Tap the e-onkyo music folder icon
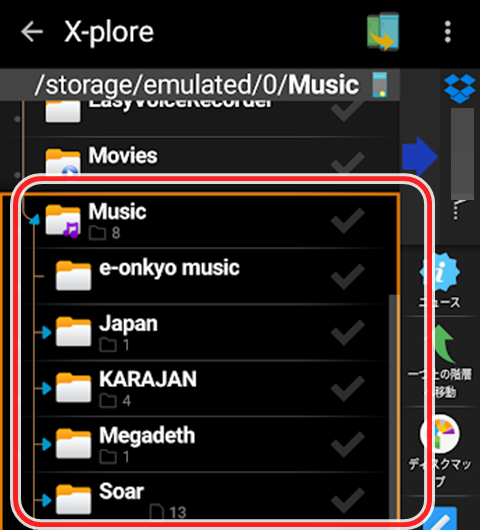Image resolution: width=480 pixels, height=530 pixels. click(x=73, y=275)
